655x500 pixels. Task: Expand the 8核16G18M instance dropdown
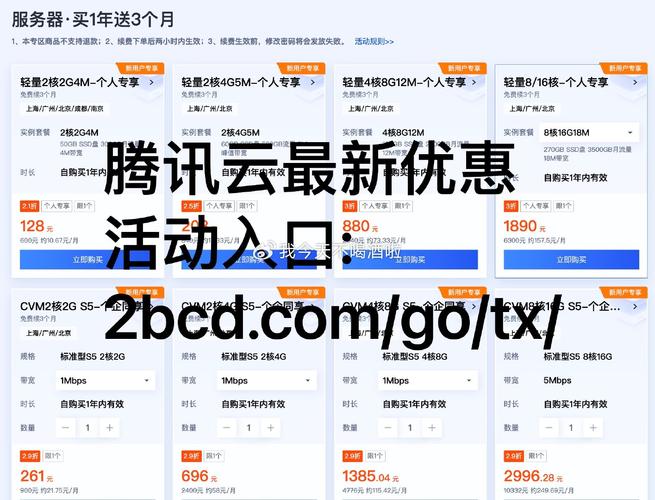point(589,132)
